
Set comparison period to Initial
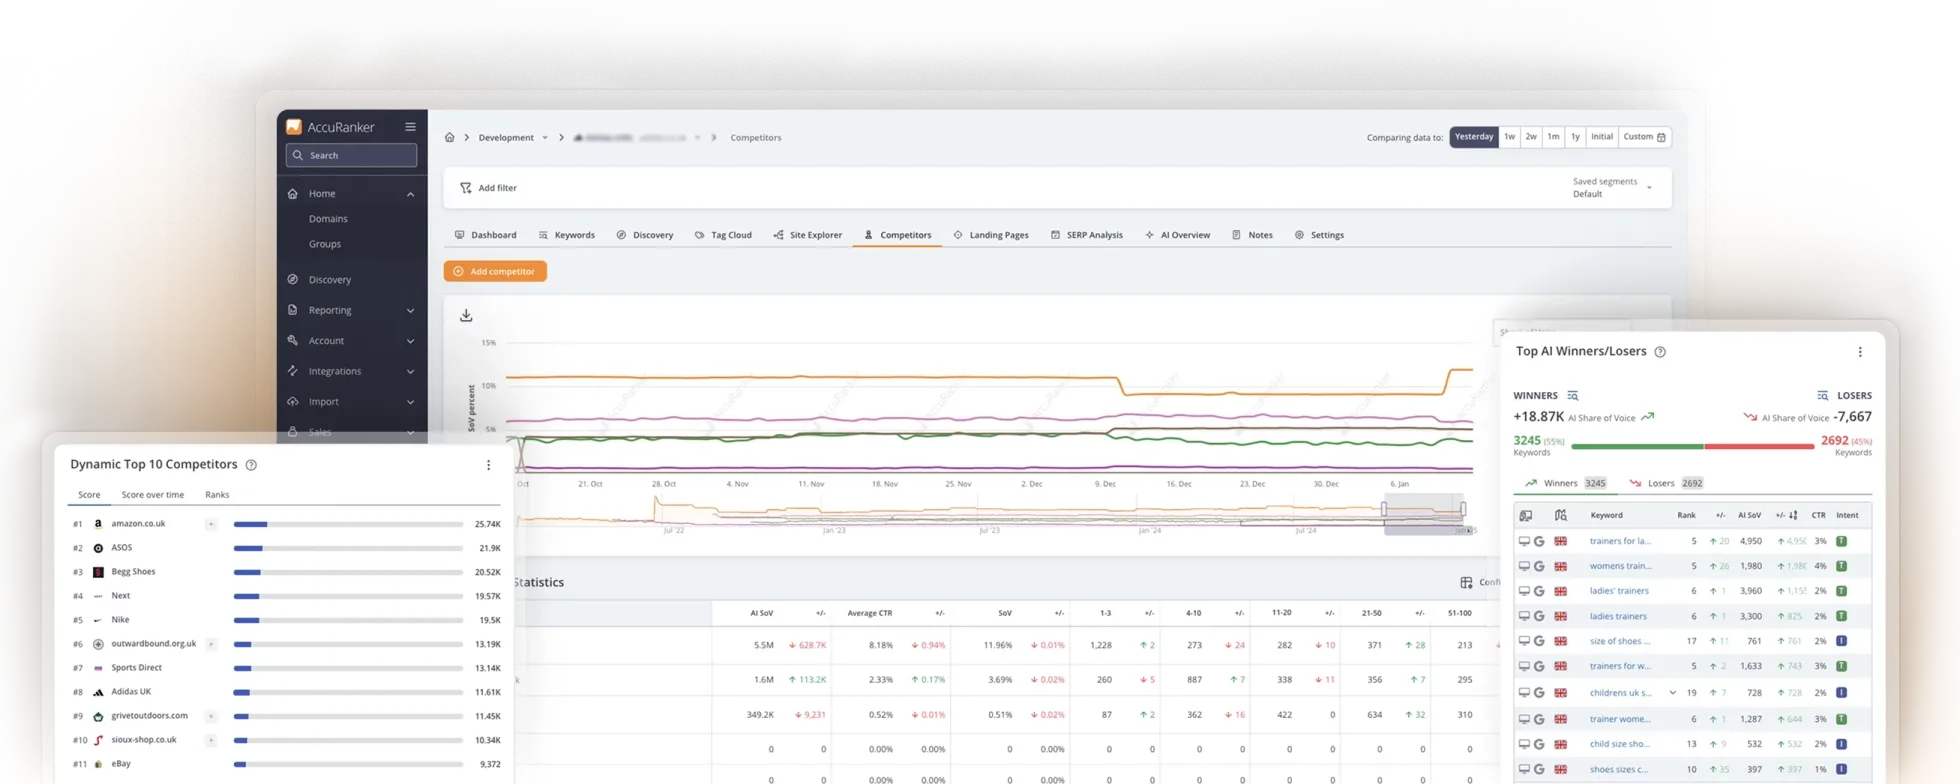tap(1602, 137)
